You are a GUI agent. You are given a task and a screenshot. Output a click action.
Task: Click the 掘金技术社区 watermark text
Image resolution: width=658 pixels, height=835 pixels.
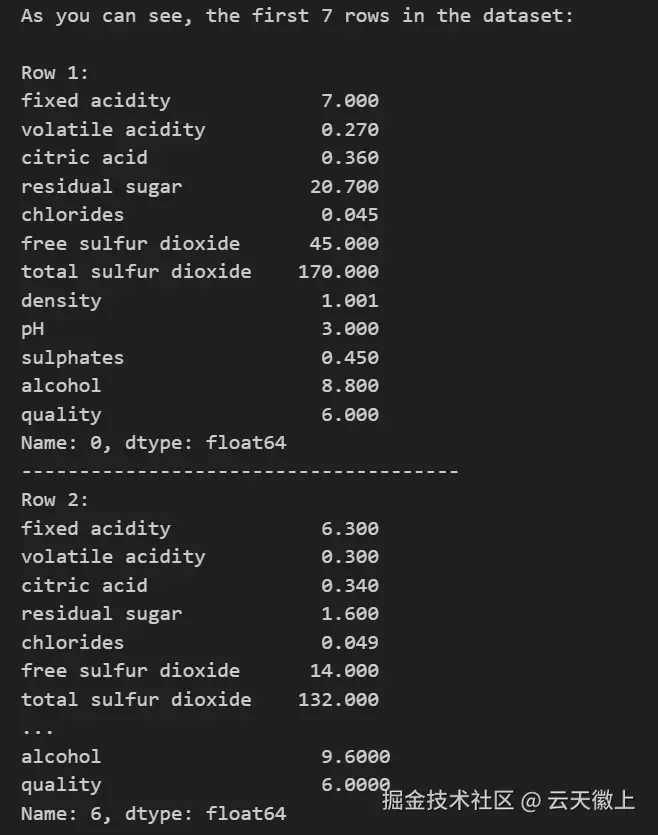click(447, 799)
